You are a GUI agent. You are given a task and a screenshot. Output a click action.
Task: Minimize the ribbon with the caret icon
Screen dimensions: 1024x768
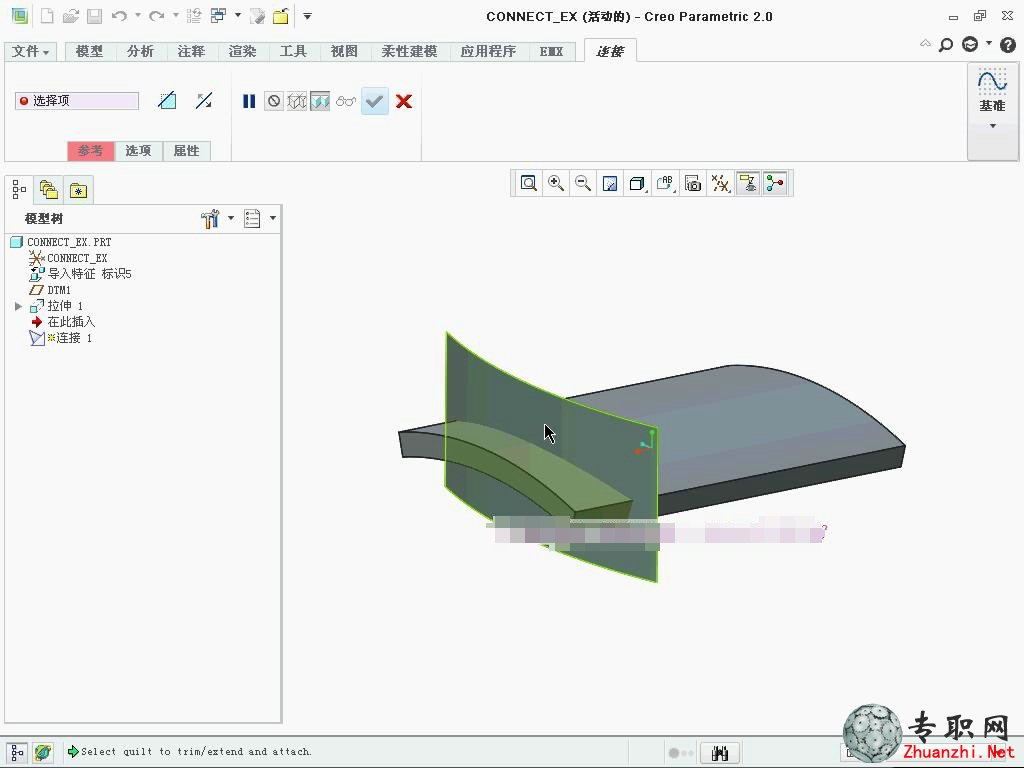(925, 44)
